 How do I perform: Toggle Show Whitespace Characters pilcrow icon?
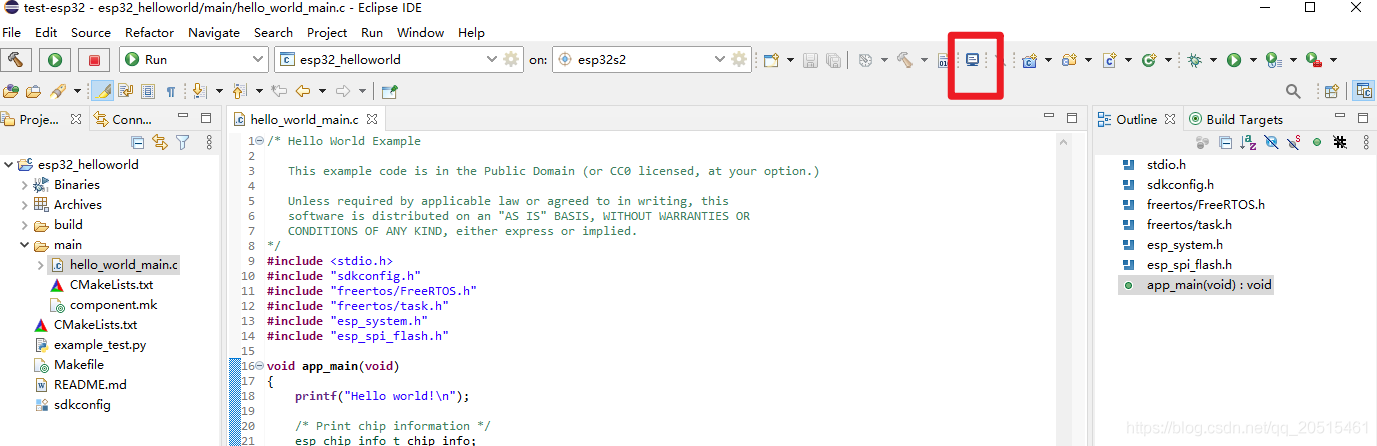pyautogui.click(x=170, y=91)
